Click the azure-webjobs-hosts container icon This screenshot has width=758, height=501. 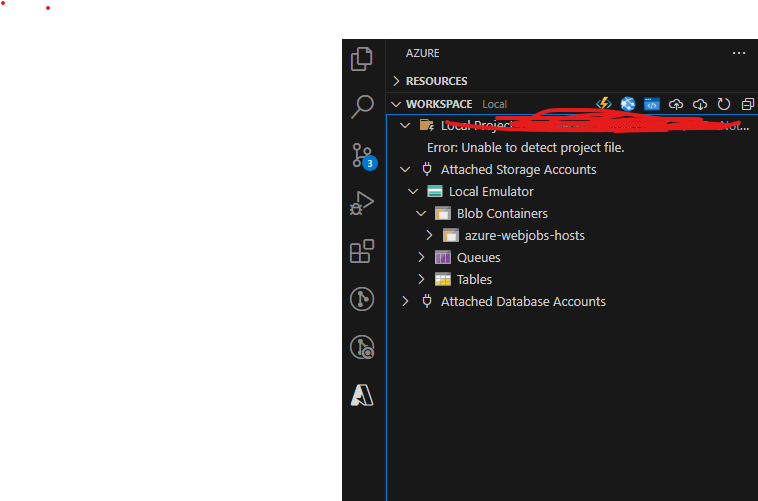point(451,236)
